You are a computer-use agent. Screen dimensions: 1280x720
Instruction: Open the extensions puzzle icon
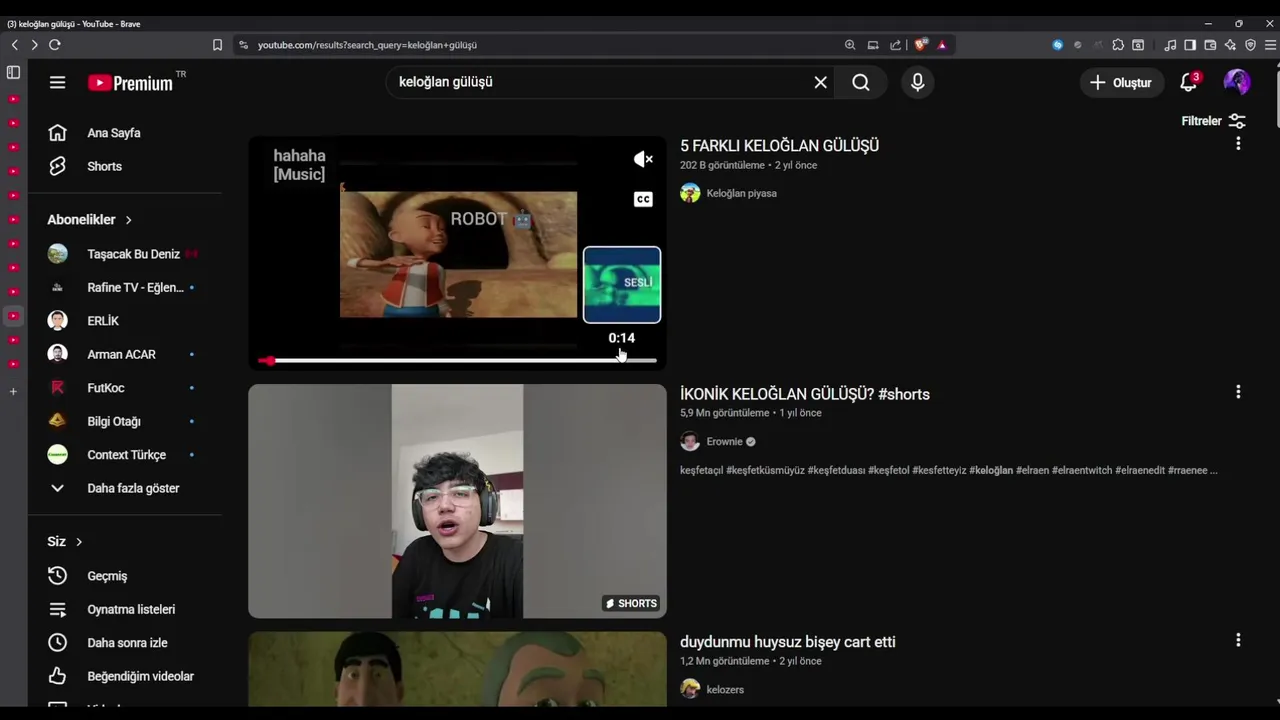(1118, 45)
